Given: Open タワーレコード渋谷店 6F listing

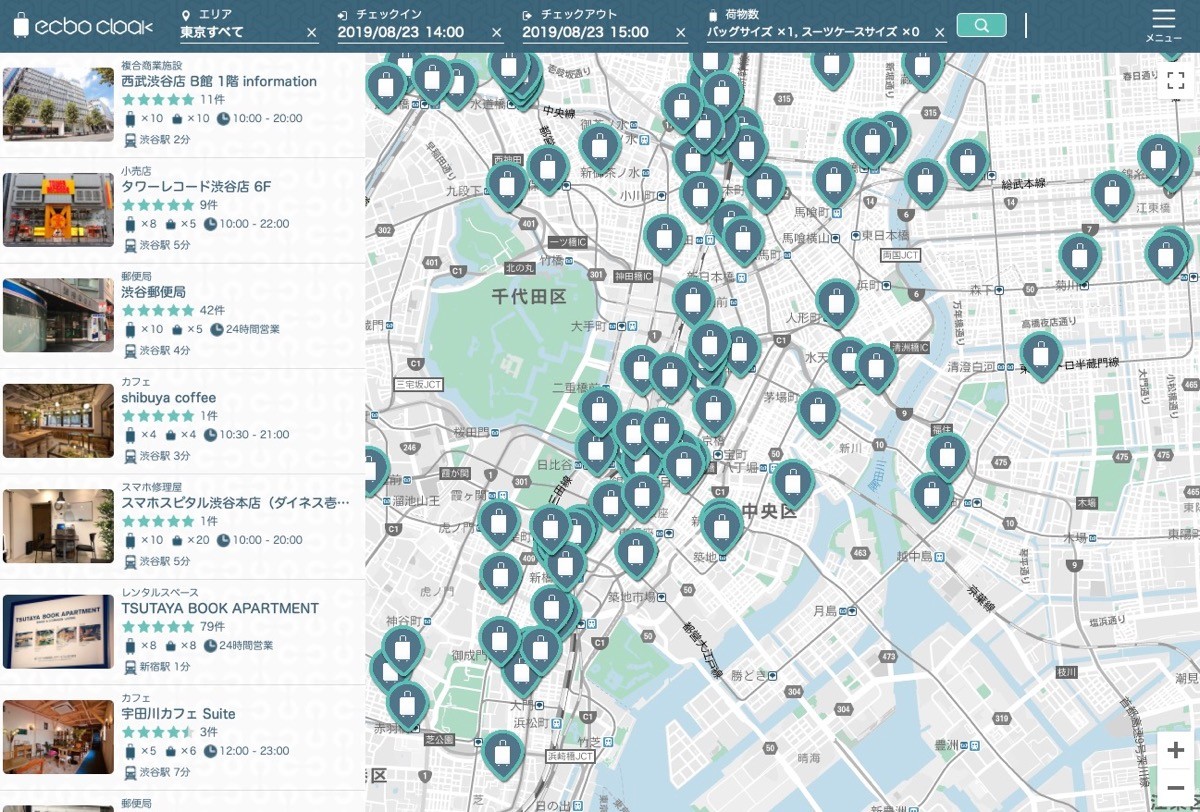Looking at the screenshot, I should click(196, 187).
